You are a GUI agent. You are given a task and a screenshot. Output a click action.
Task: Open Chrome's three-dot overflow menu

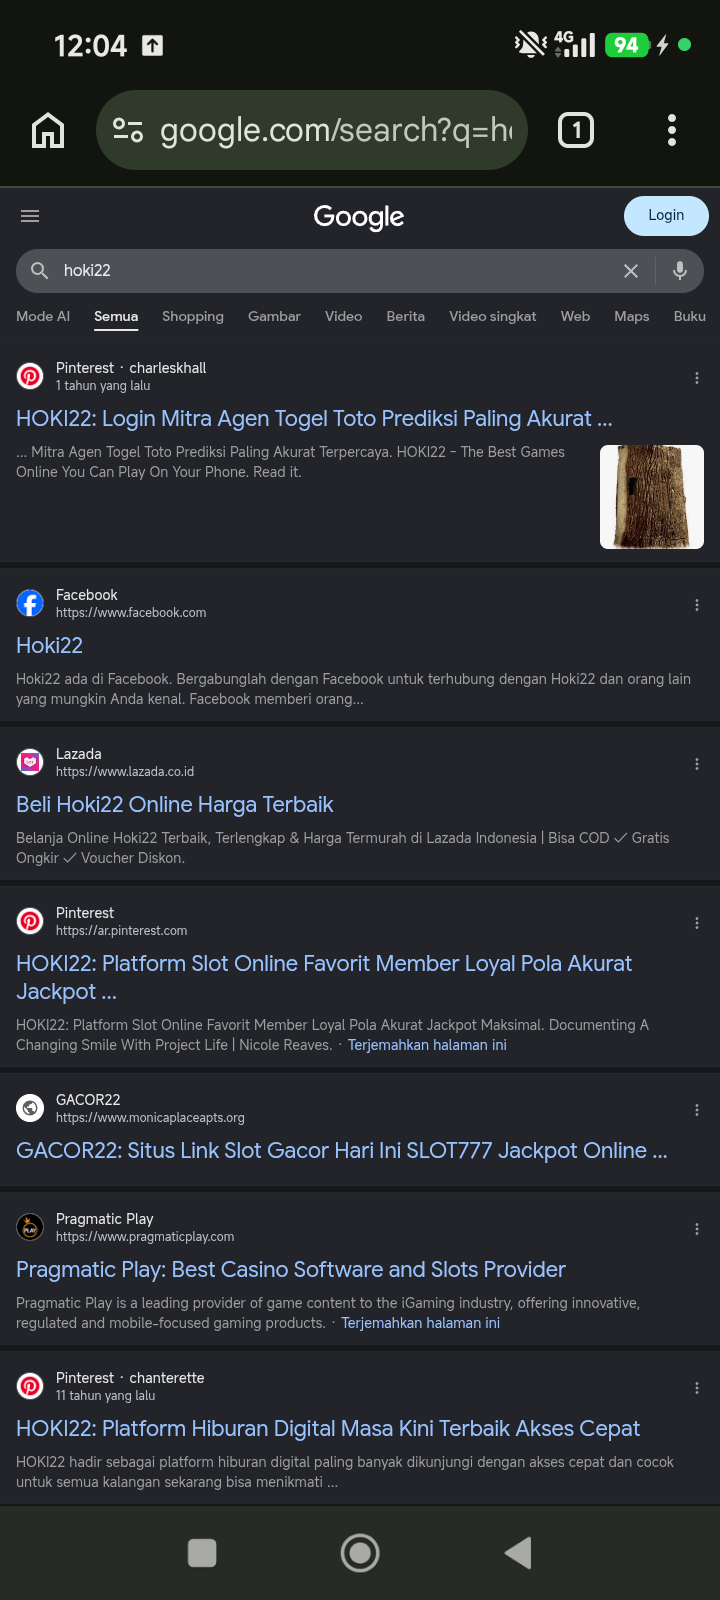coord(672,130)
